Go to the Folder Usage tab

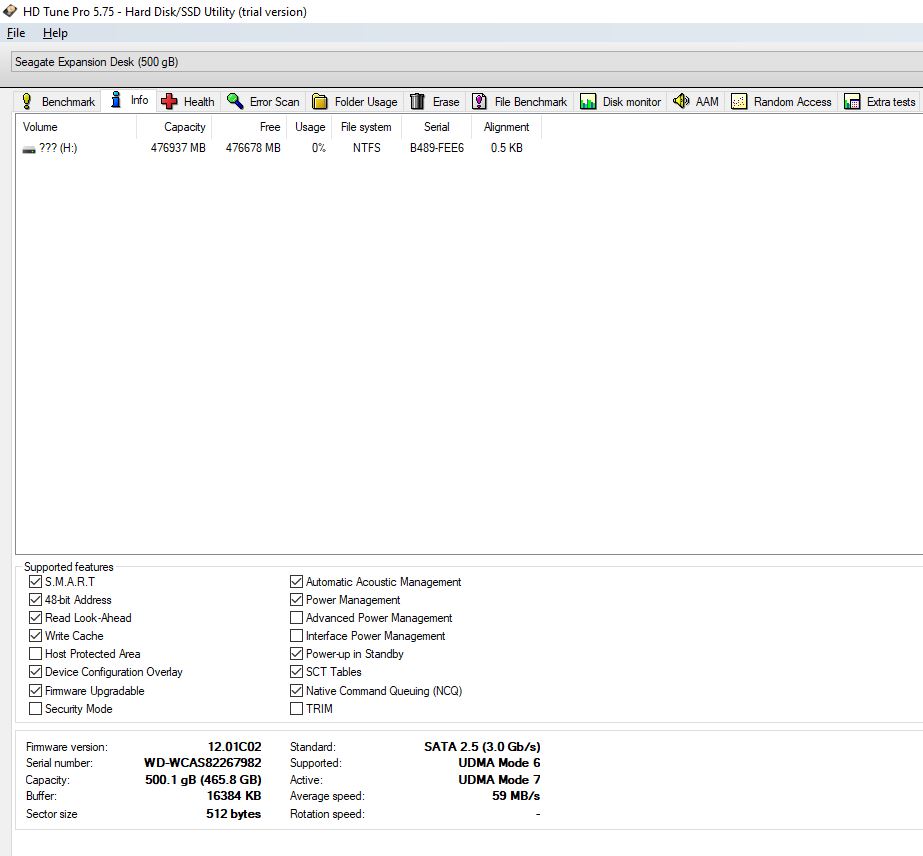point(355,101)
